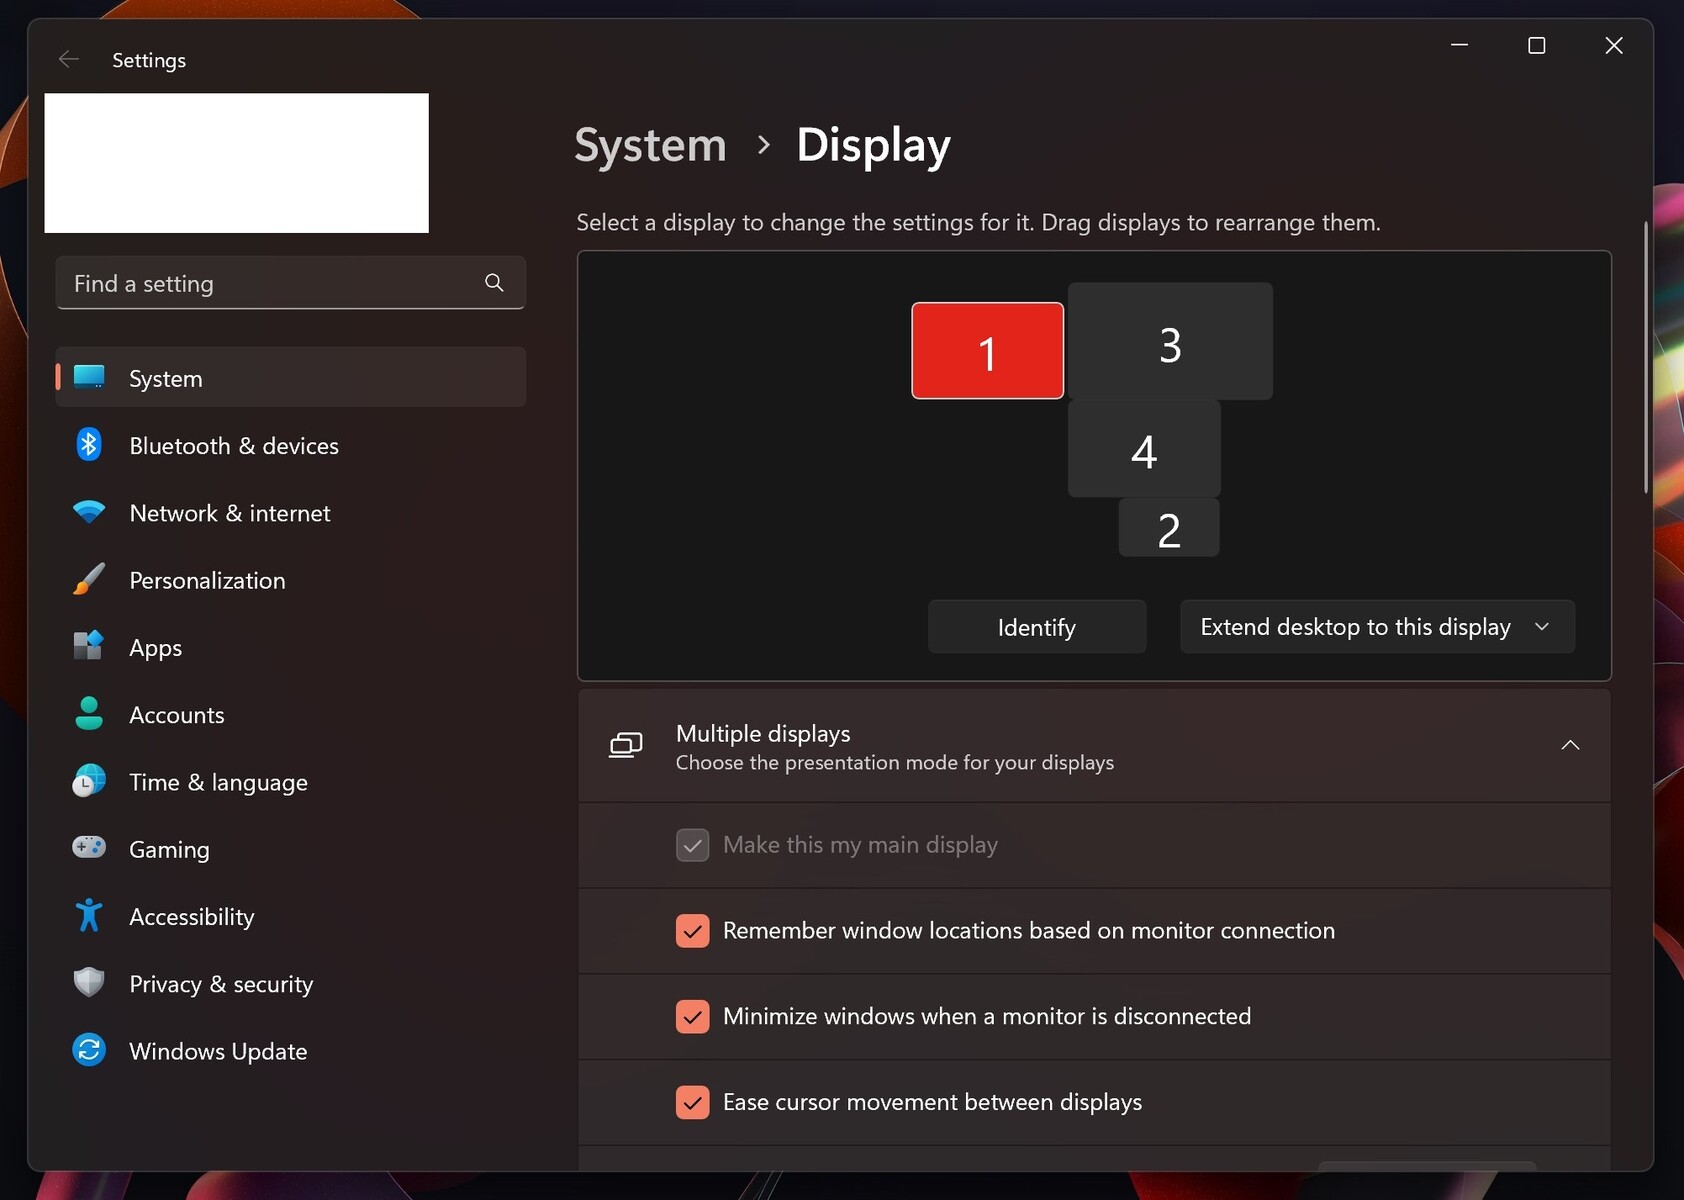Viewport: 1684px width, 1200px height.
Task: Enable Remember window locations based on monitor connection
Action: click(x=692, y=930)
